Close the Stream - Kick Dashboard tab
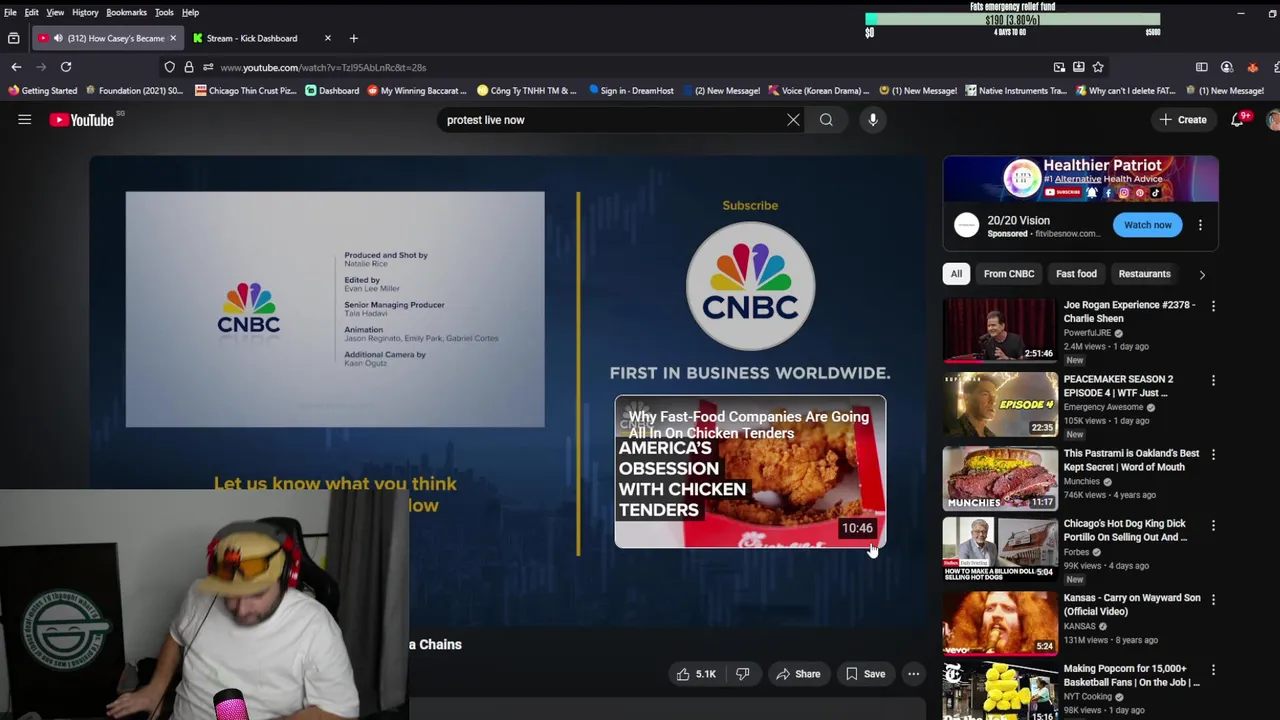 pyautogui.click(x=327, y=38)
